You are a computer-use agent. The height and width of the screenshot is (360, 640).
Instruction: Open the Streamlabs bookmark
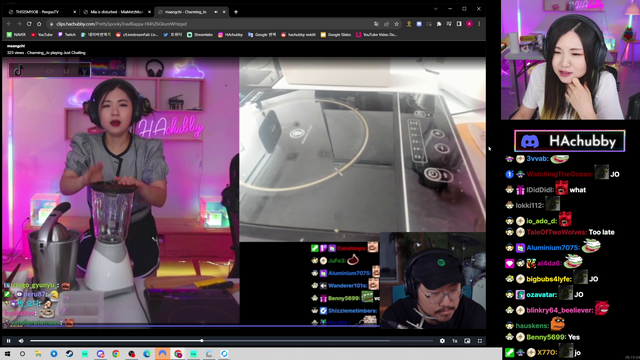point(200,35)
